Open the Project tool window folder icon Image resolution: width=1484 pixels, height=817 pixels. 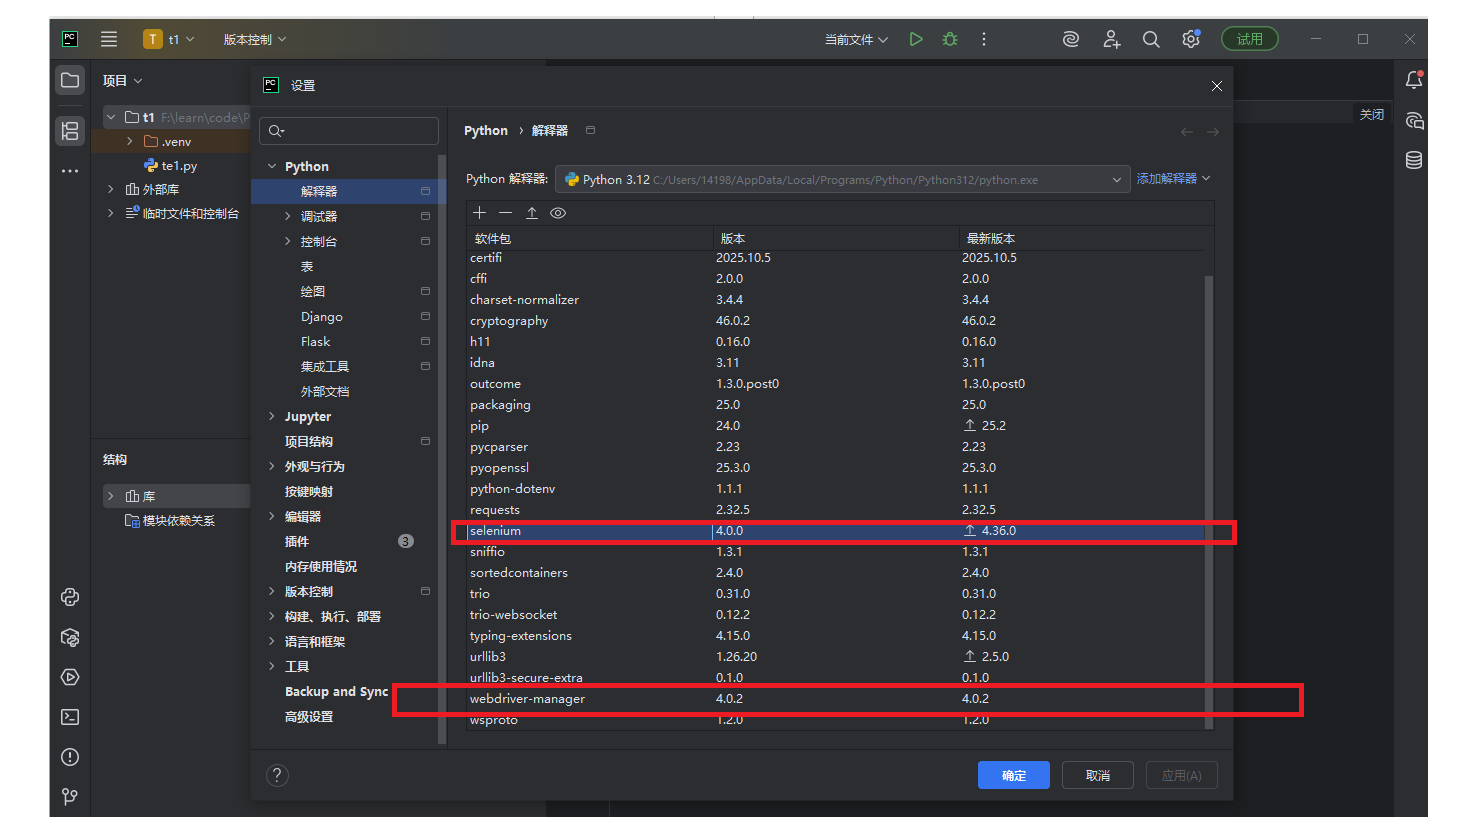(70, 80)
